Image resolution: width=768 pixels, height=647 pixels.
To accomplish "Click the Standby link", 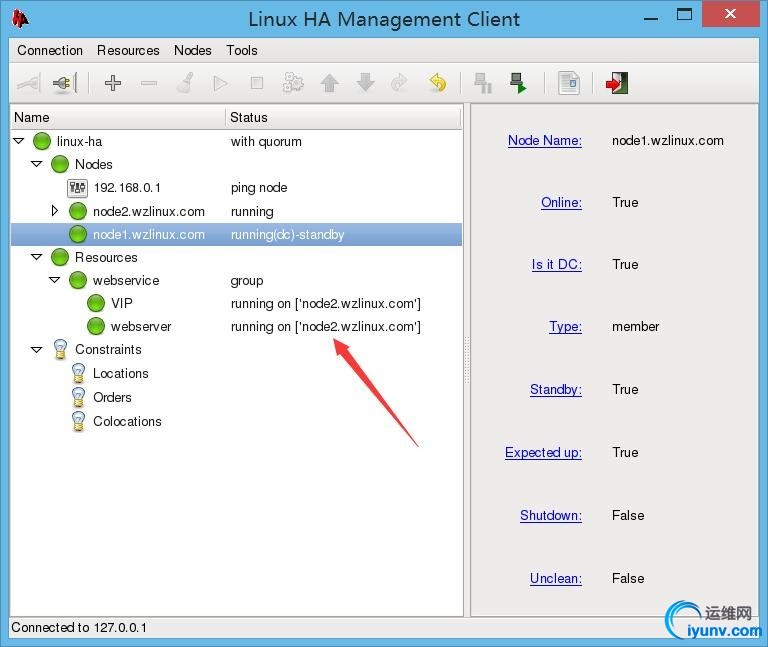I will 556,389.
